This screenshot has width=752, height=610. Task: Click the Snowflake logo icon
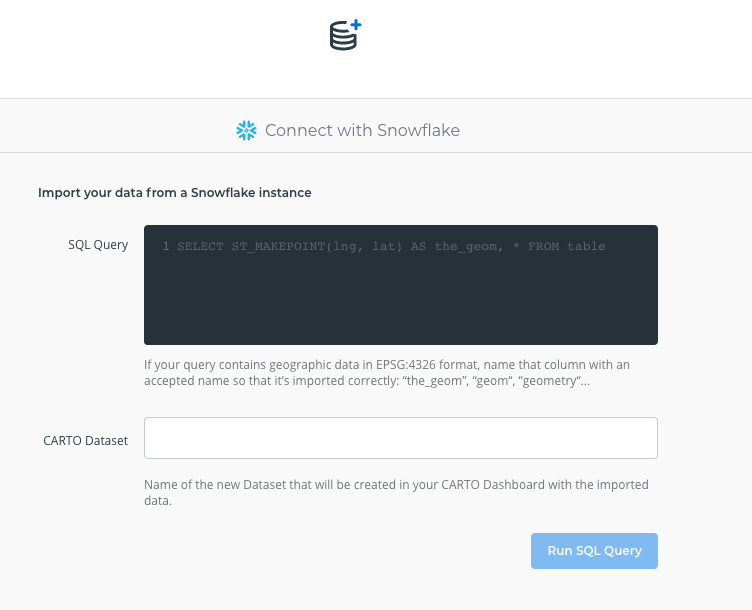(x=246, y=130)
